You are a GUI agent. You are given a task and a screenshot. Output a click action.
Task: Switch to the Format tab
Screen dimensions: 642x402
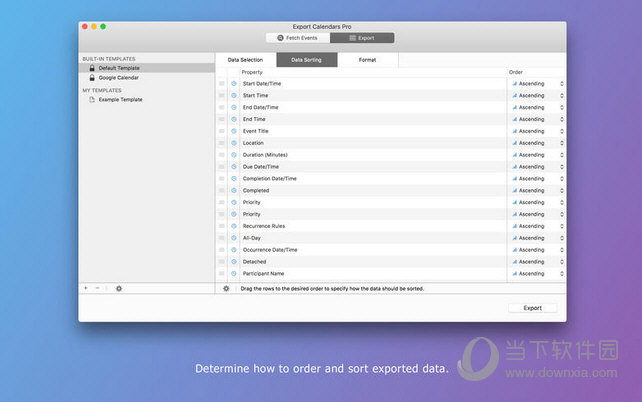pyautogui.click(x=367, y=60)
